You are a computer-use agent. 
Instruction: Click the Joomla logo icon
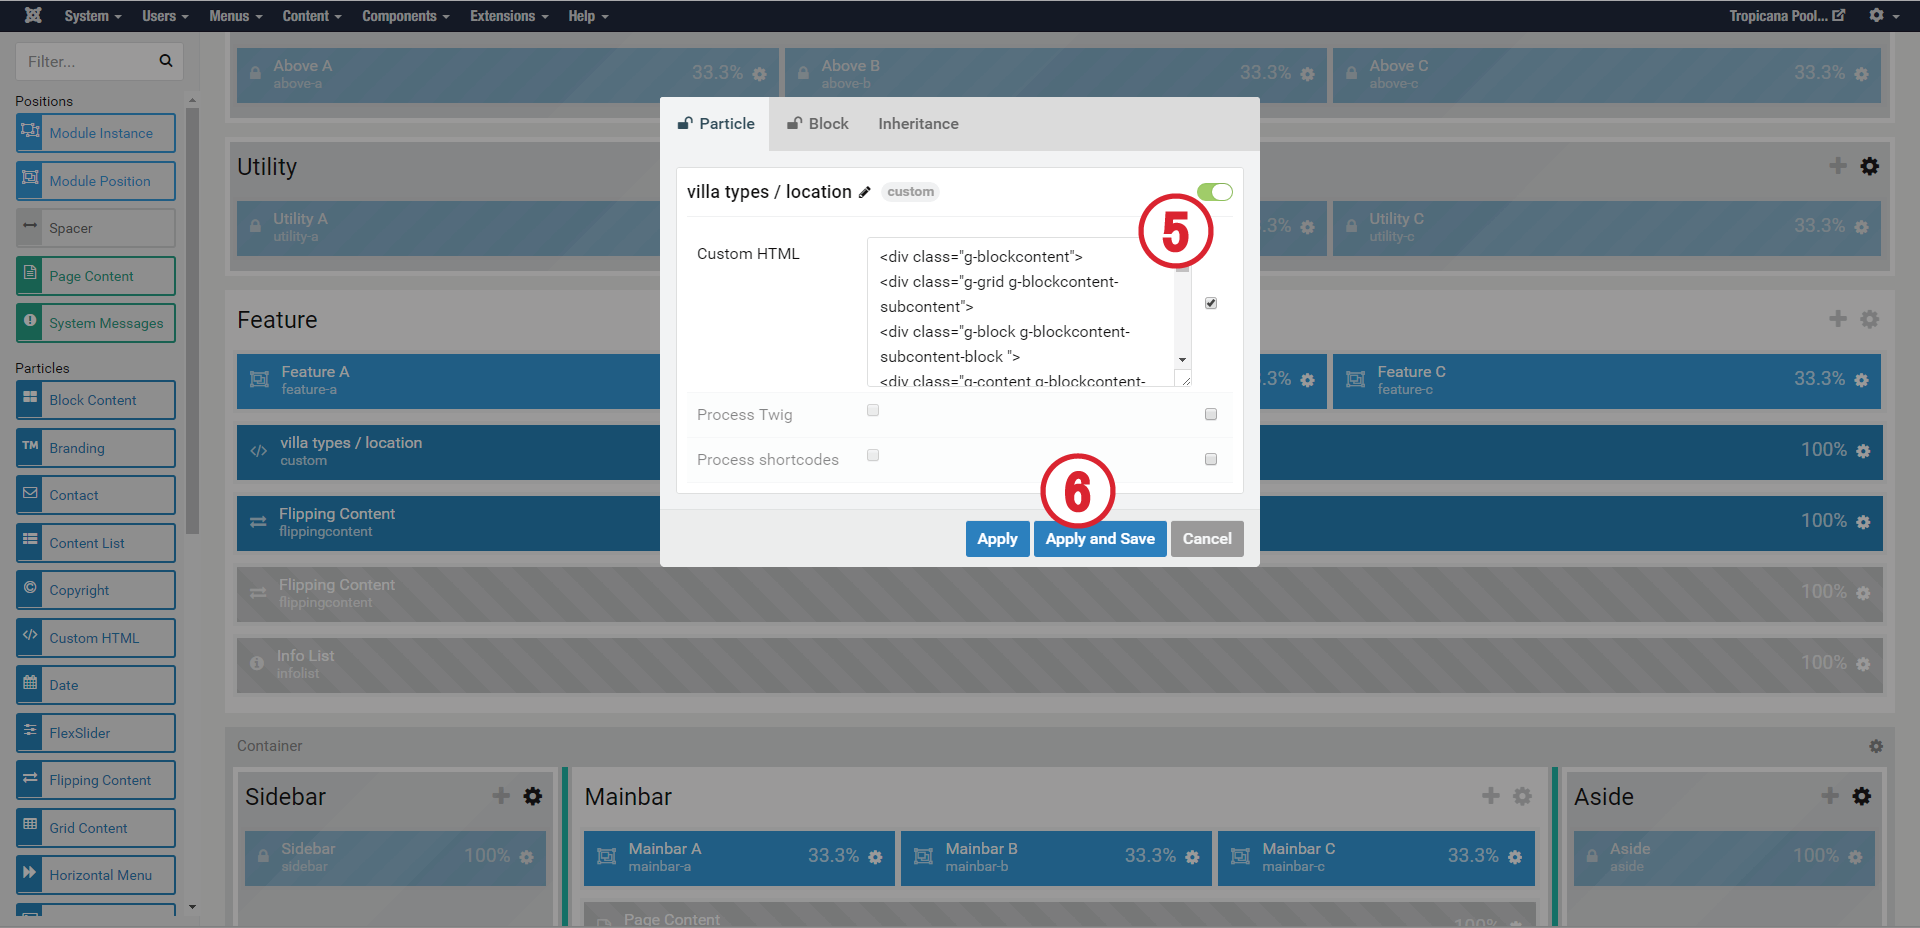click(x=33, y=15)
